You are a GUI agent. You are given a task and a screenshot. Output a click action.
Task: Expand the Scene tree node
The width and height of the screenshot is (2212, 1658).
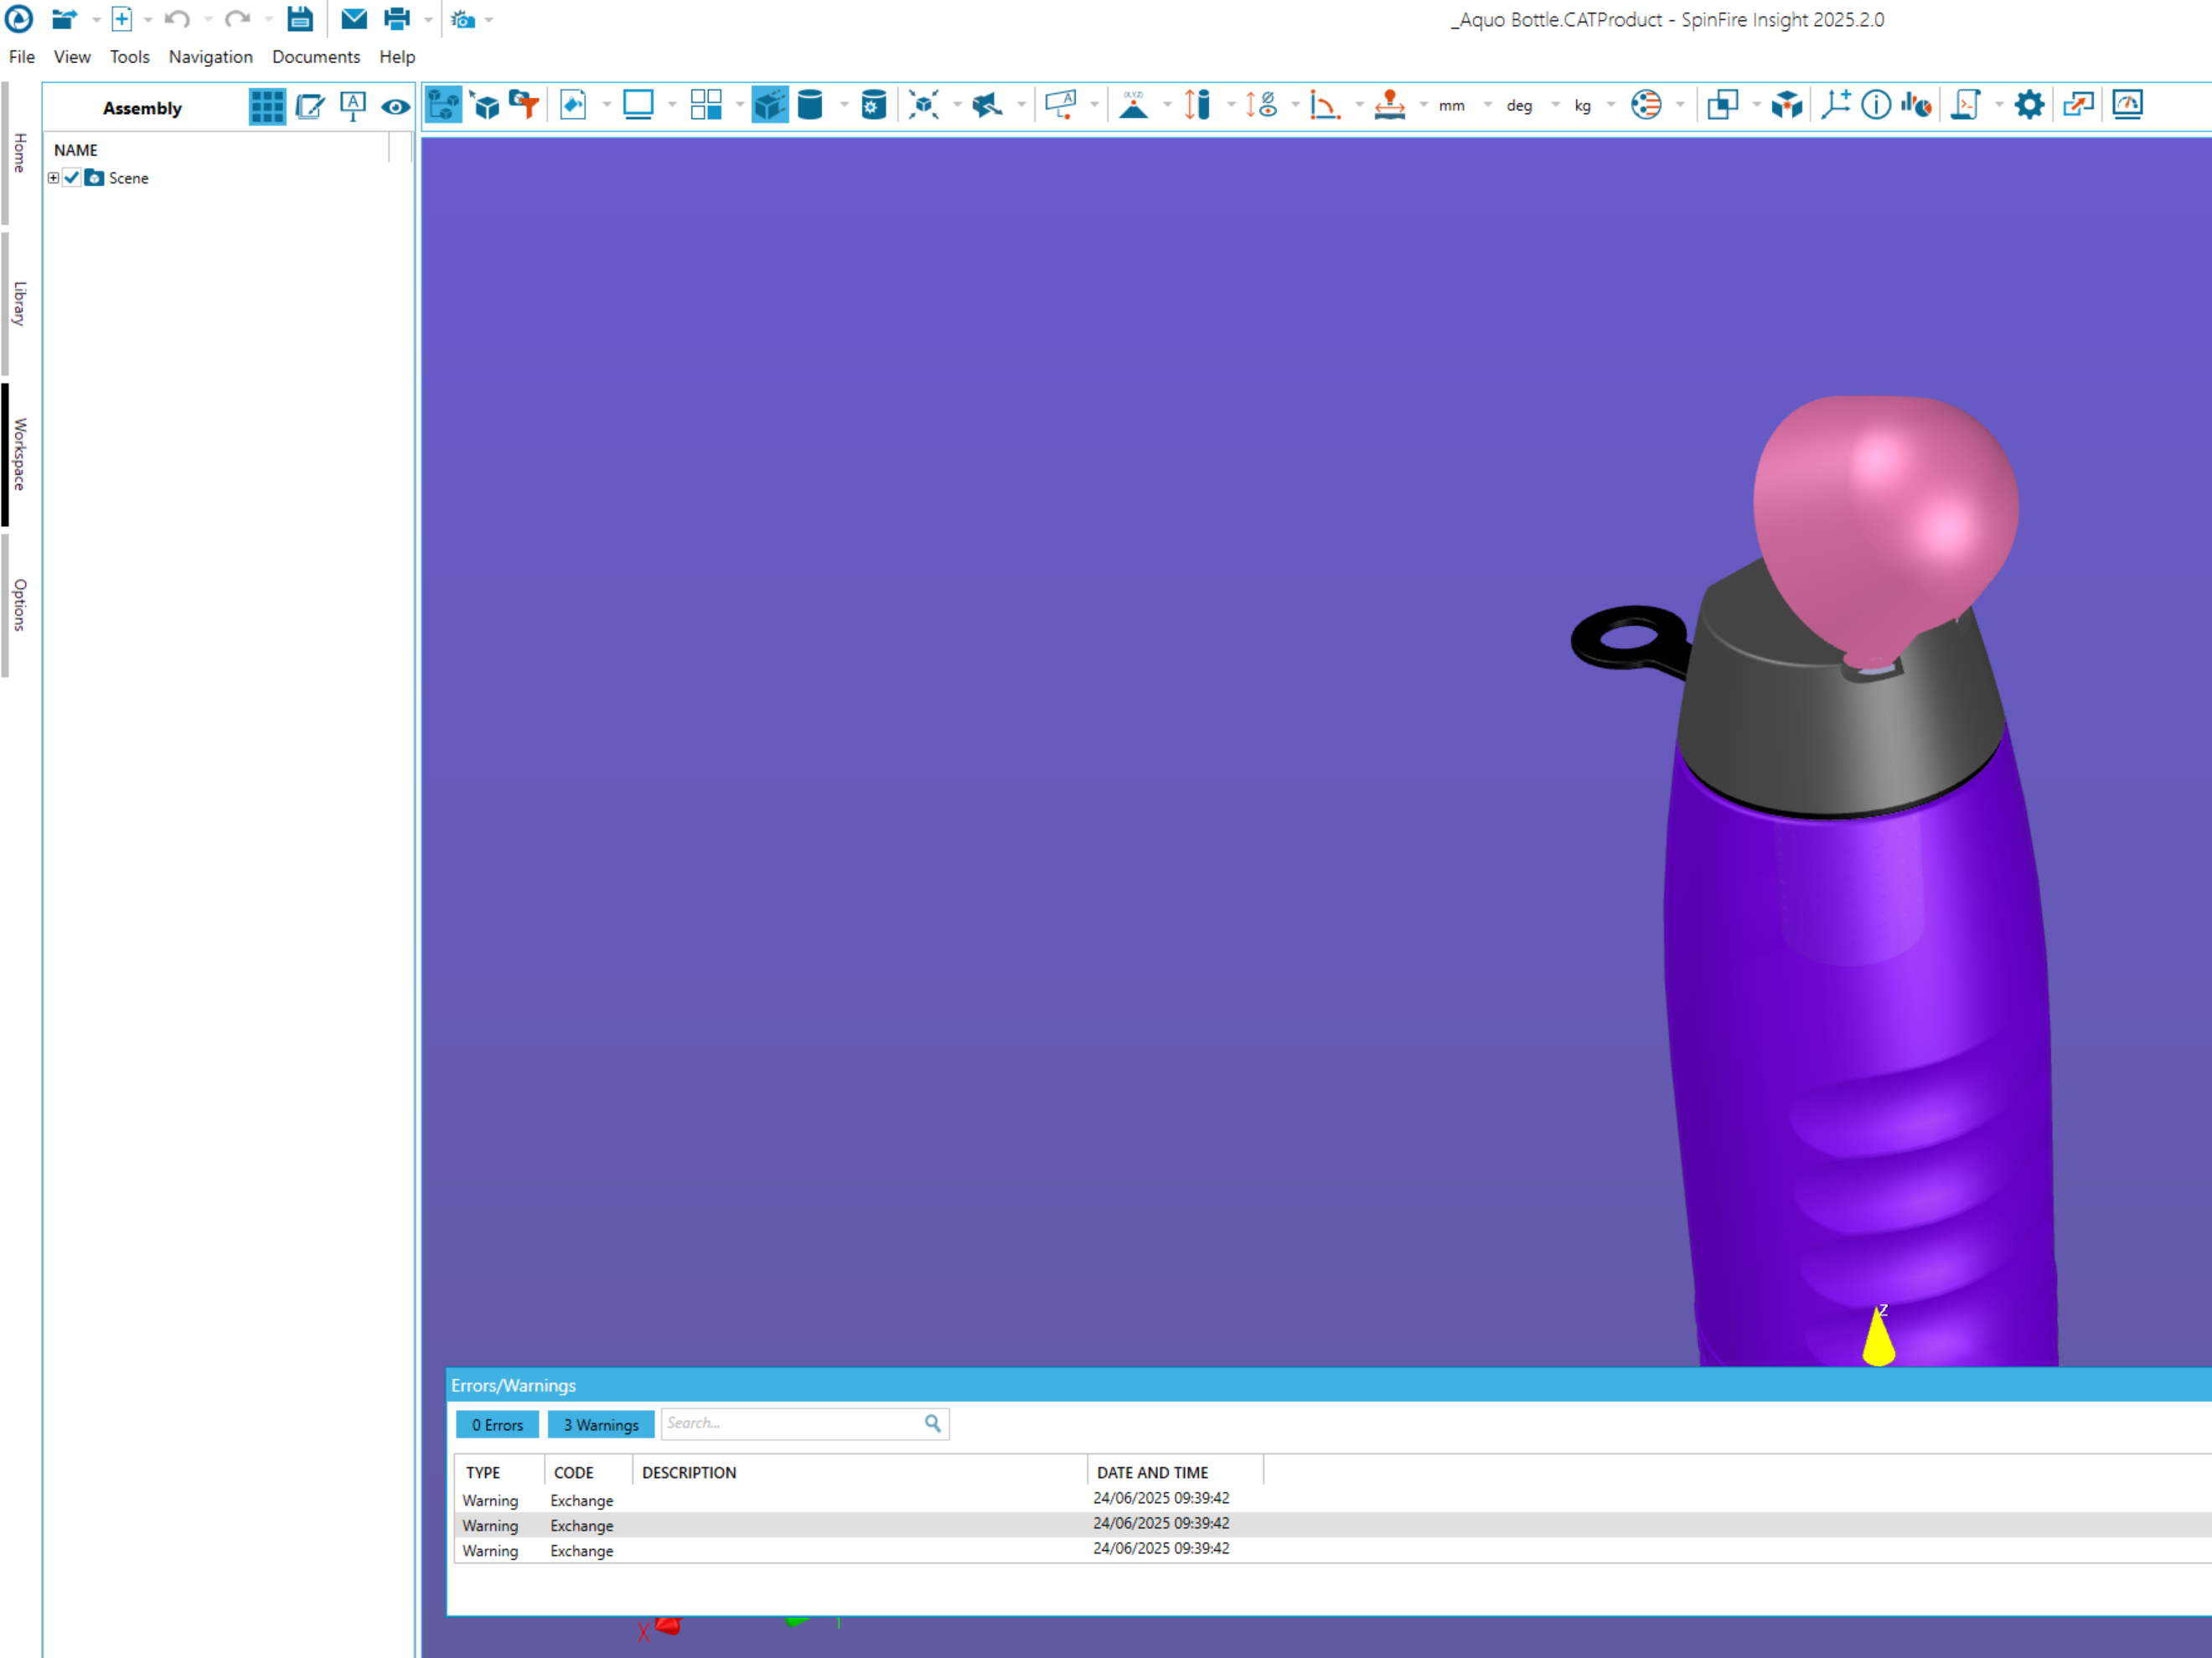pos(53,178)
